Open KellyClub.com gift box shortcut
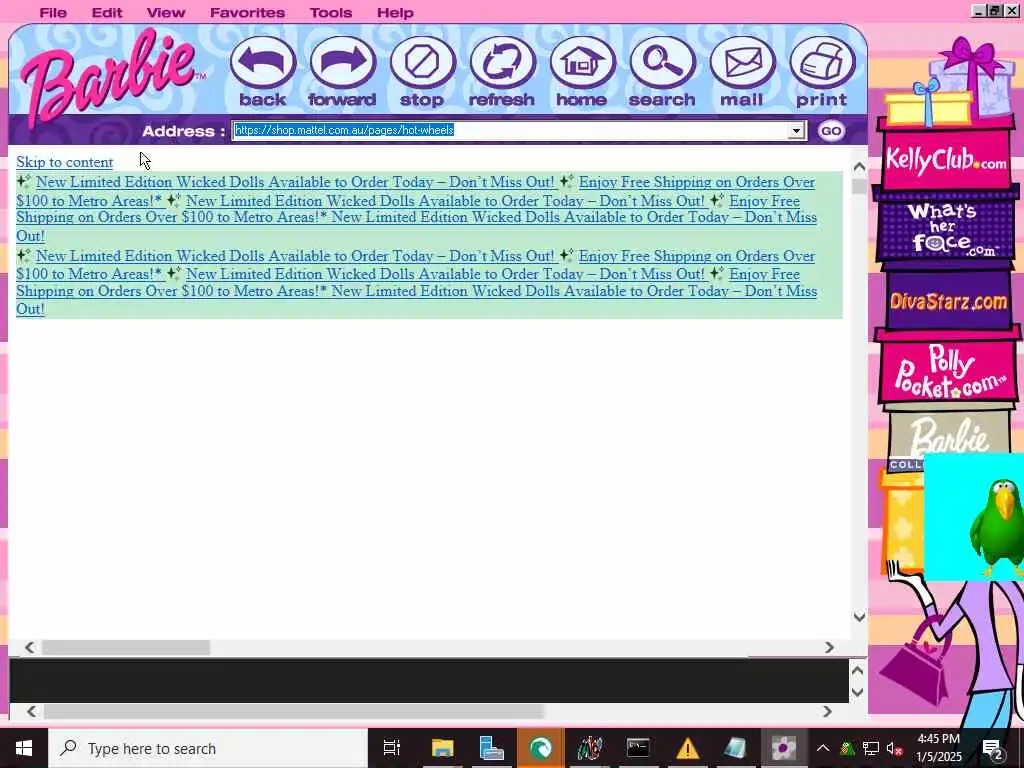The height and width of the screenshot is (768, 1024). click(x=946, y=159)
